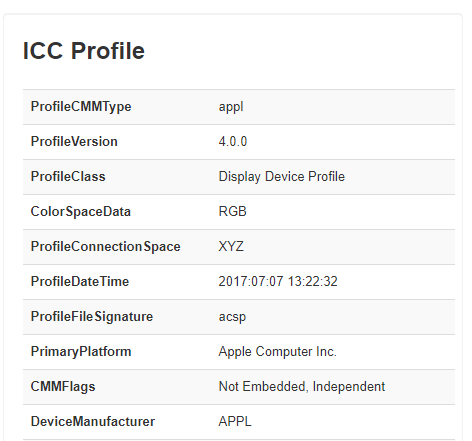Select the ProfileConnectionSpace label
This screenshot has width=472, height=441.
pyautogui.click(x=105, y=247)
